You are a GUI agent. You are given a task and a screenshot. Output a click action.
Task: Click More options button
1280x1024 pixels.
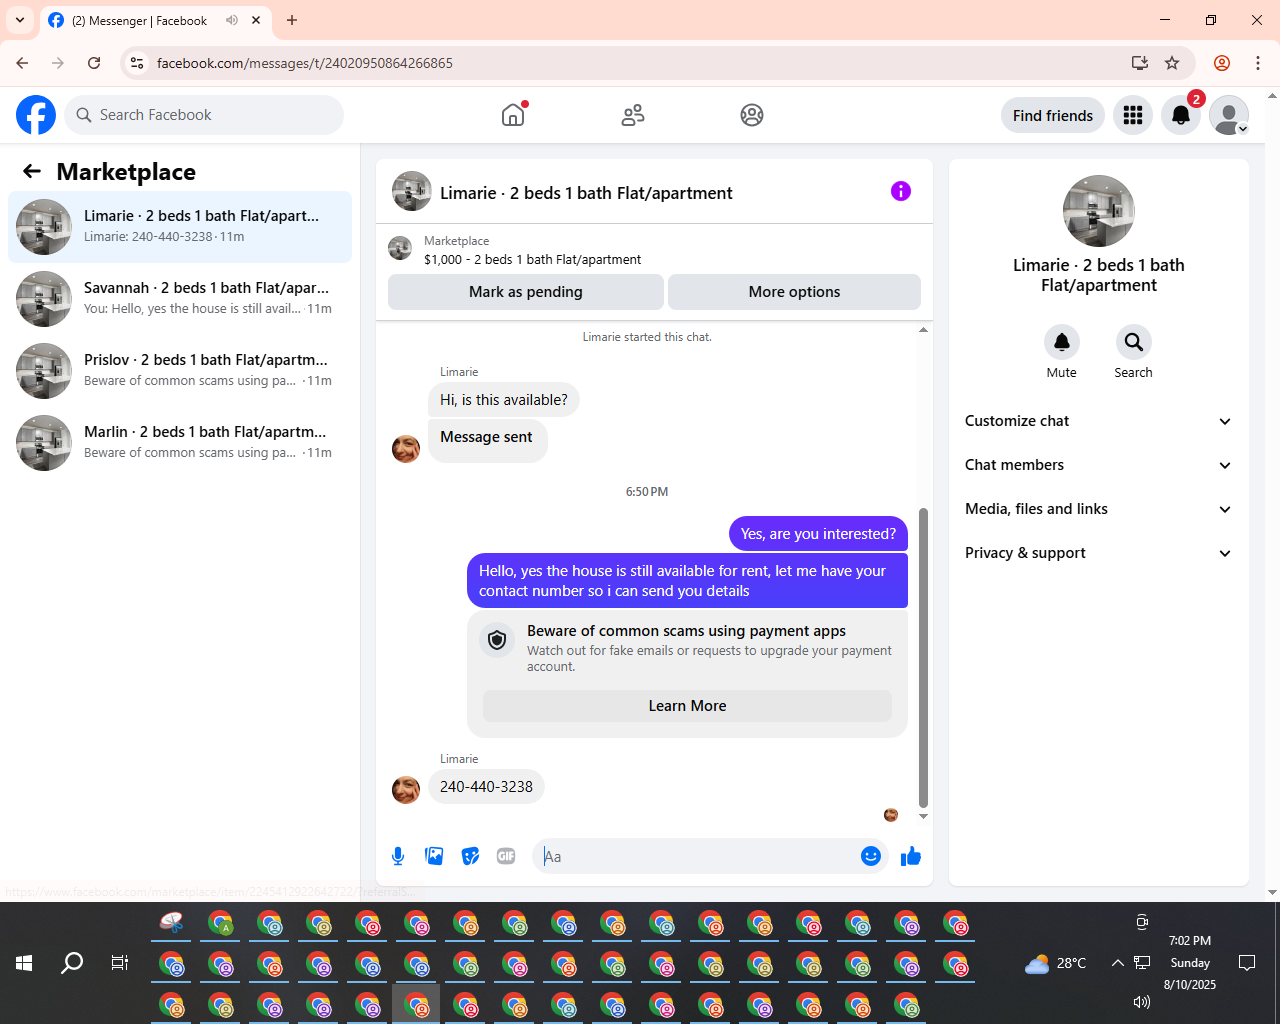click(x=794, y=292)
